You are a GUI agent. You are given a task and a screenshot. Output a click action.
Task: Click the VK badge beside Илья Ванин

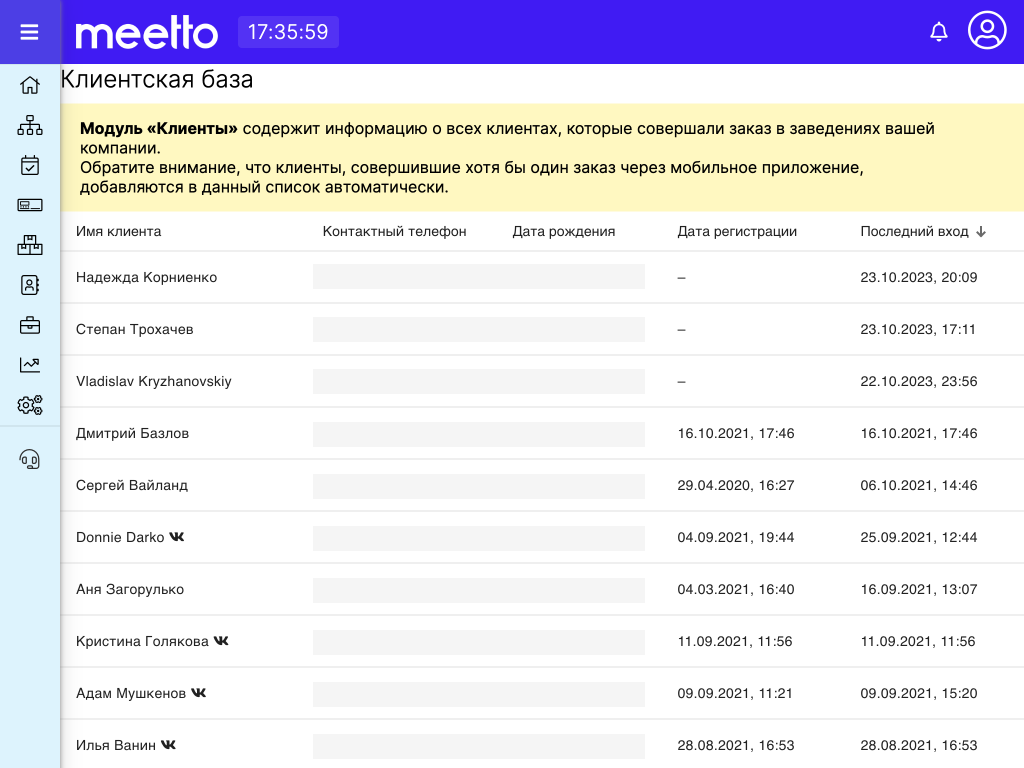(167, 745)
